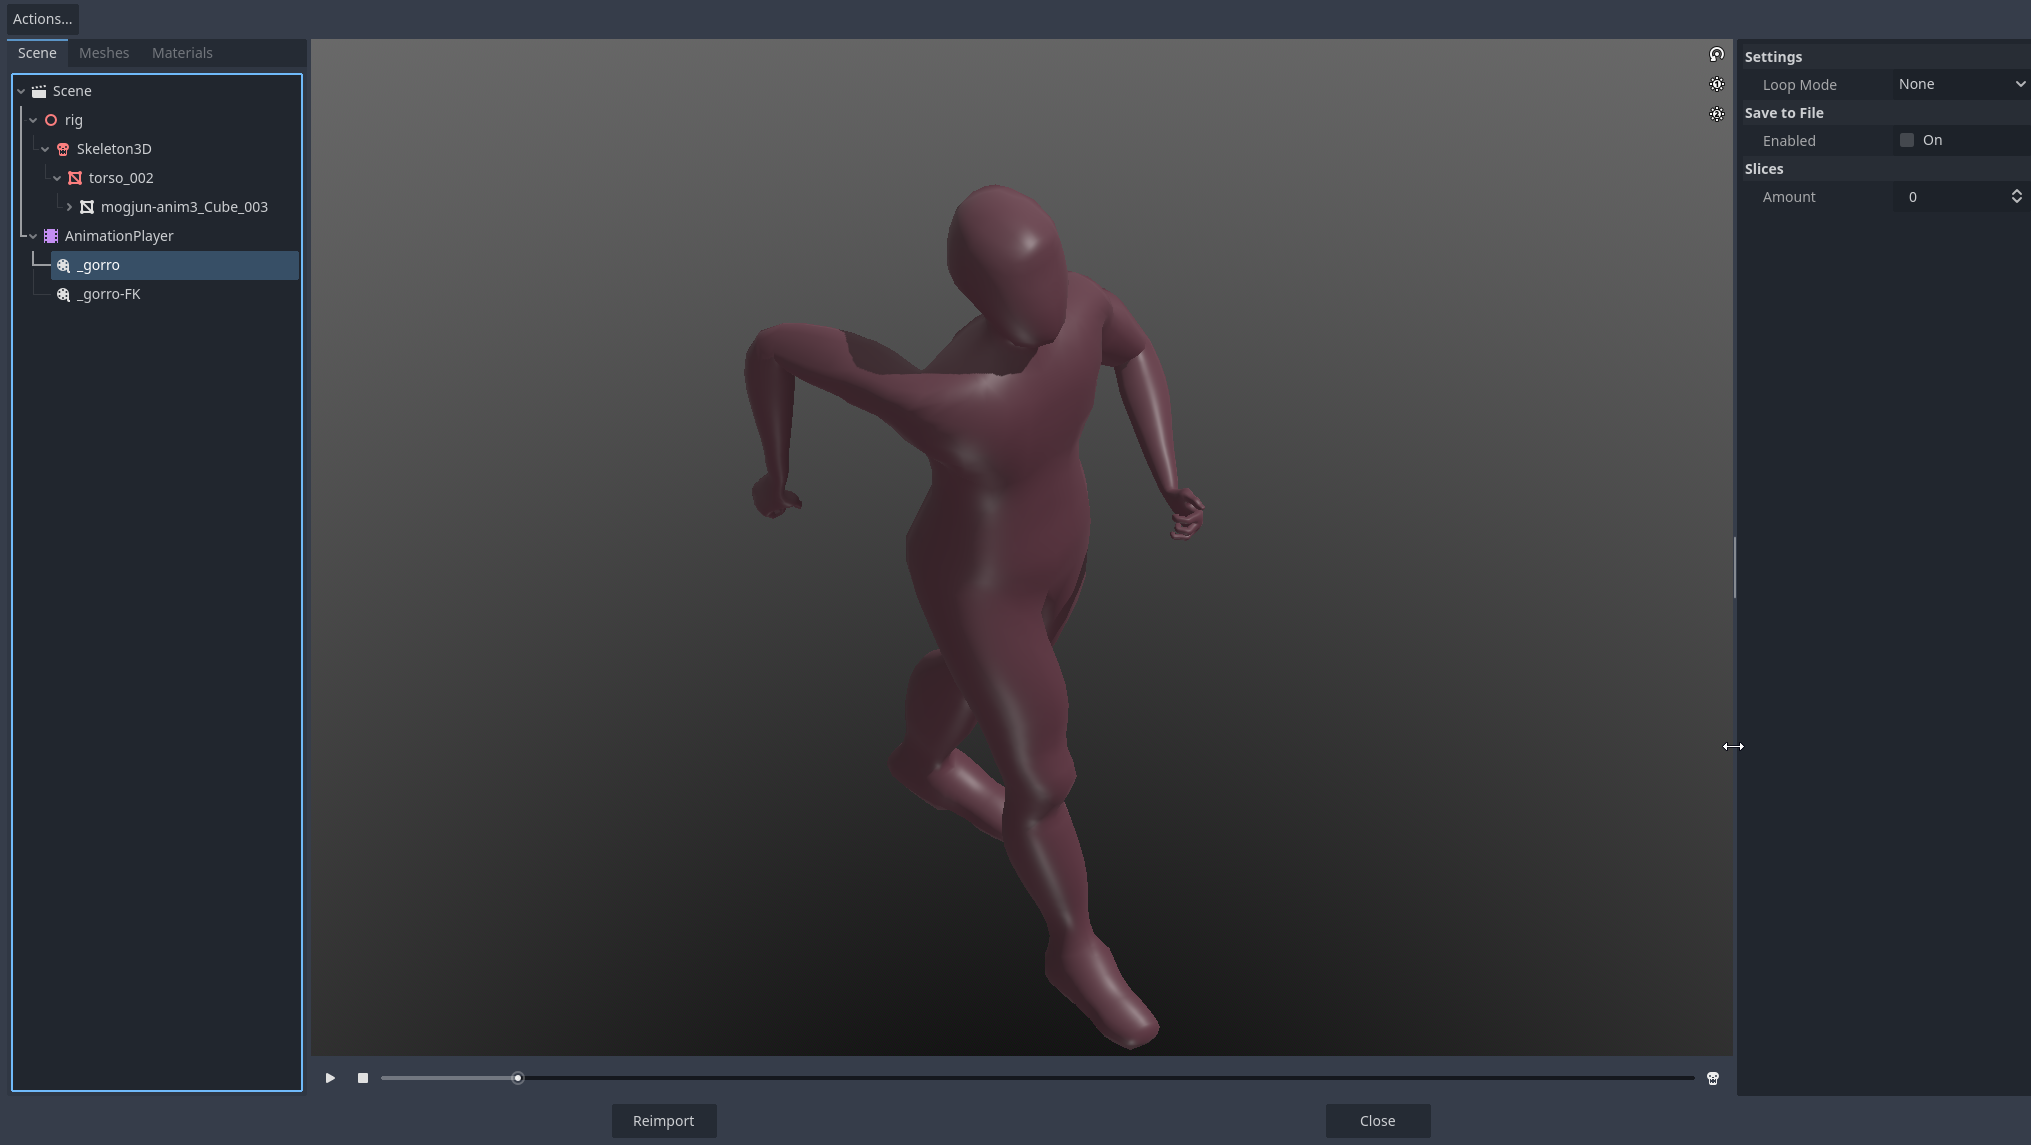Screen dimensions: 2031x1145
Task: Click the Skeleton3D node icon
Action: coord(63,149)
